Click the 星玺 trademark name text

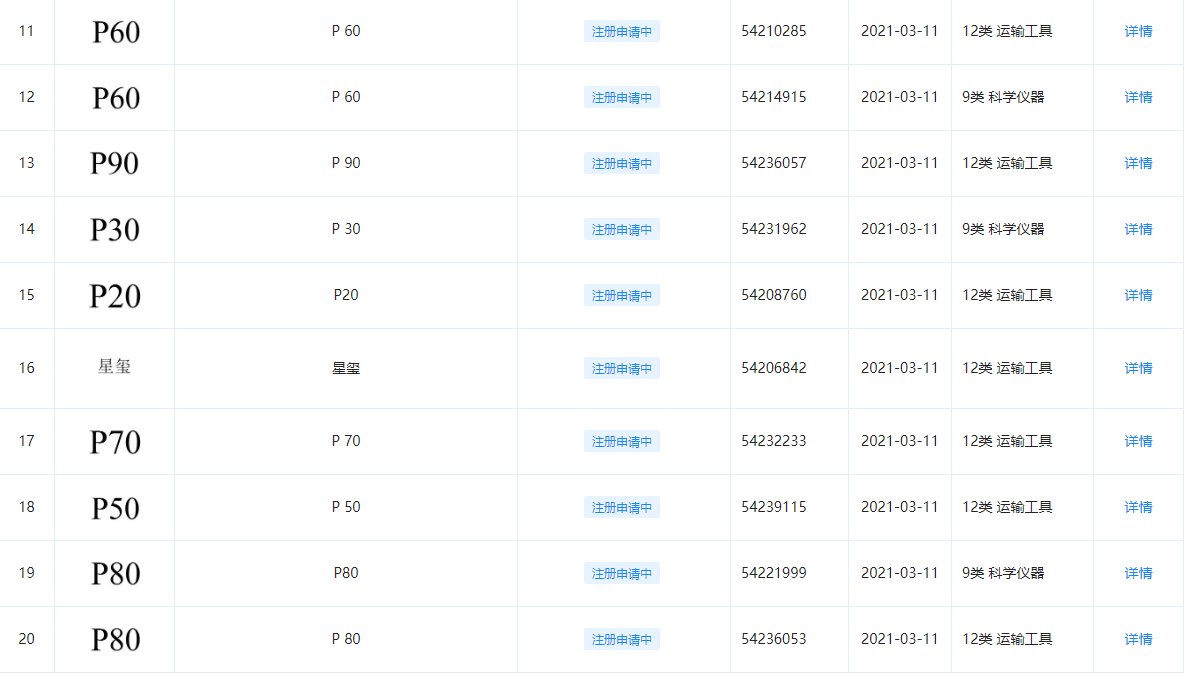(345, 368)
